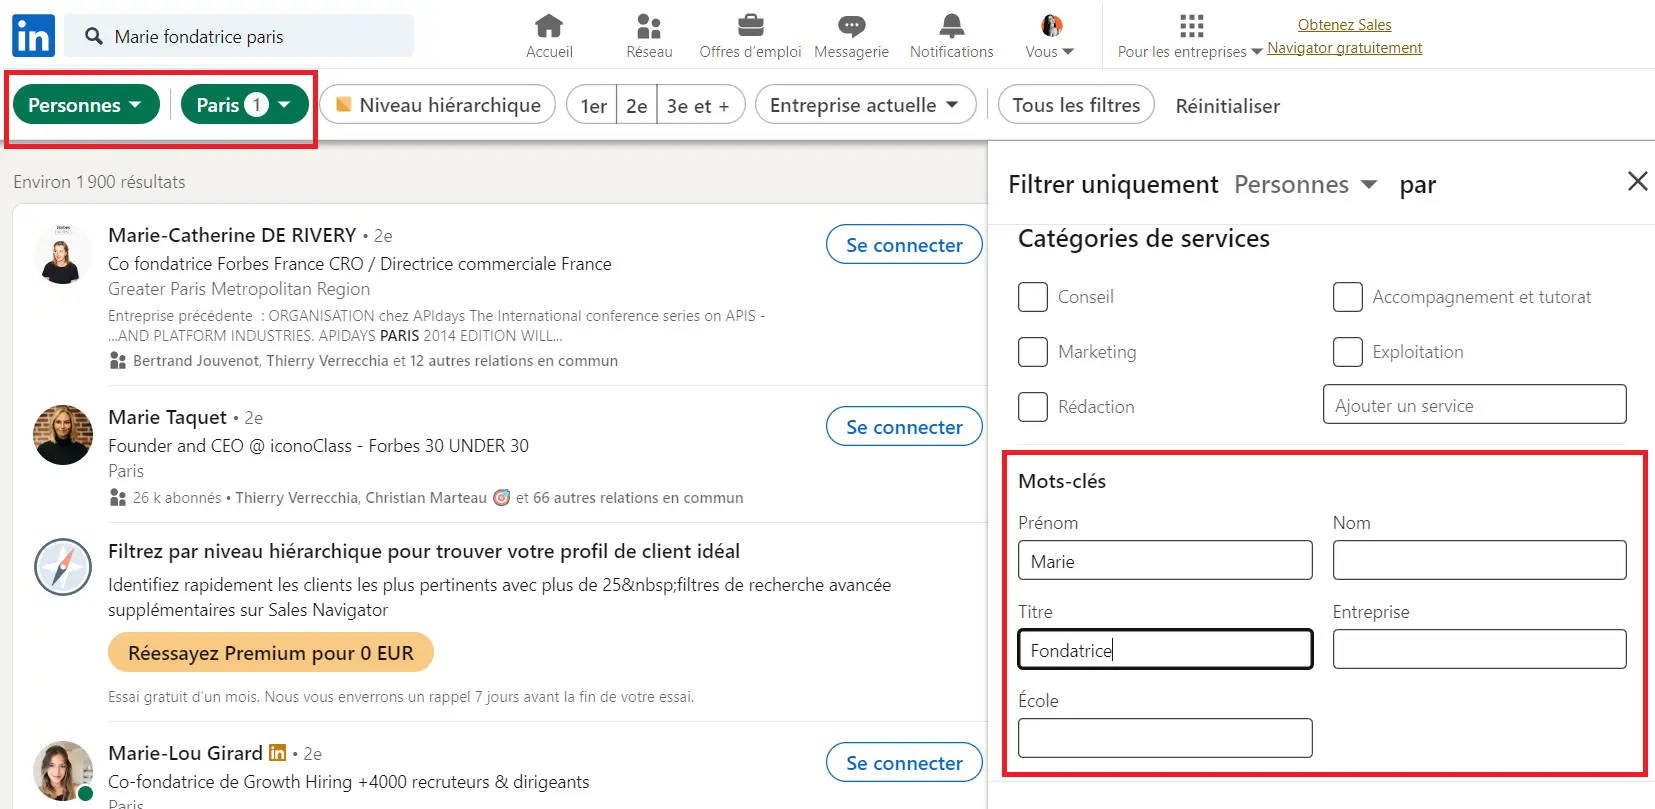Check the Conseil service category

1033,297
